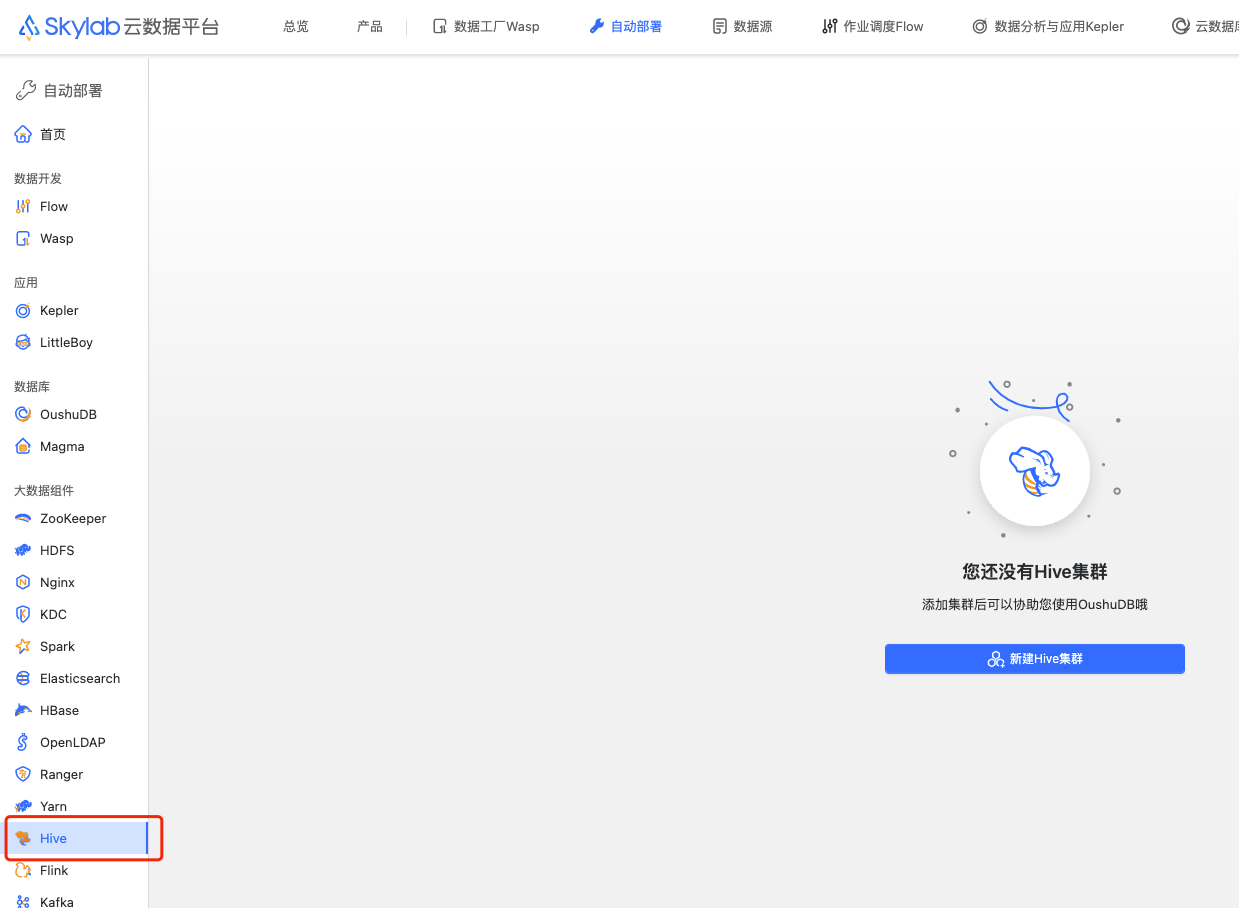Screen dimensions: 1239x908
Task: Click the Skylab云数据平台 title text
Action: point(132,27)
